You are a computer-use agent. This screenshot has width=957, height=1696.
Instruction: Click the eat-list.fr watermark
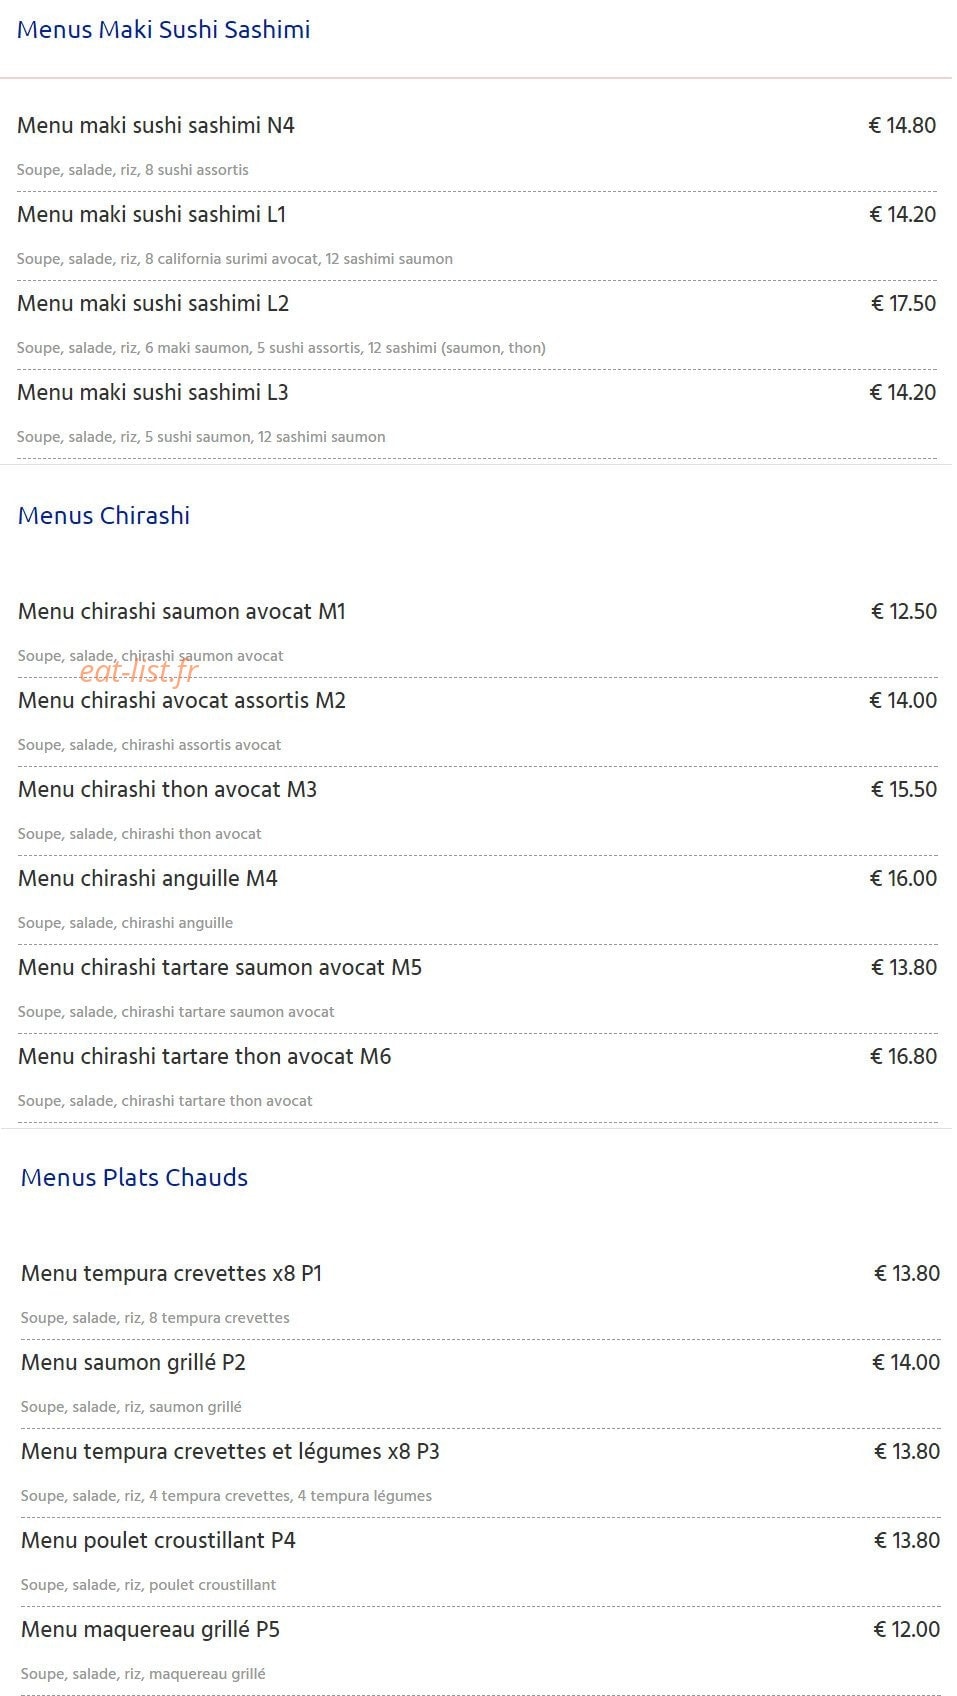pos(139,671)
